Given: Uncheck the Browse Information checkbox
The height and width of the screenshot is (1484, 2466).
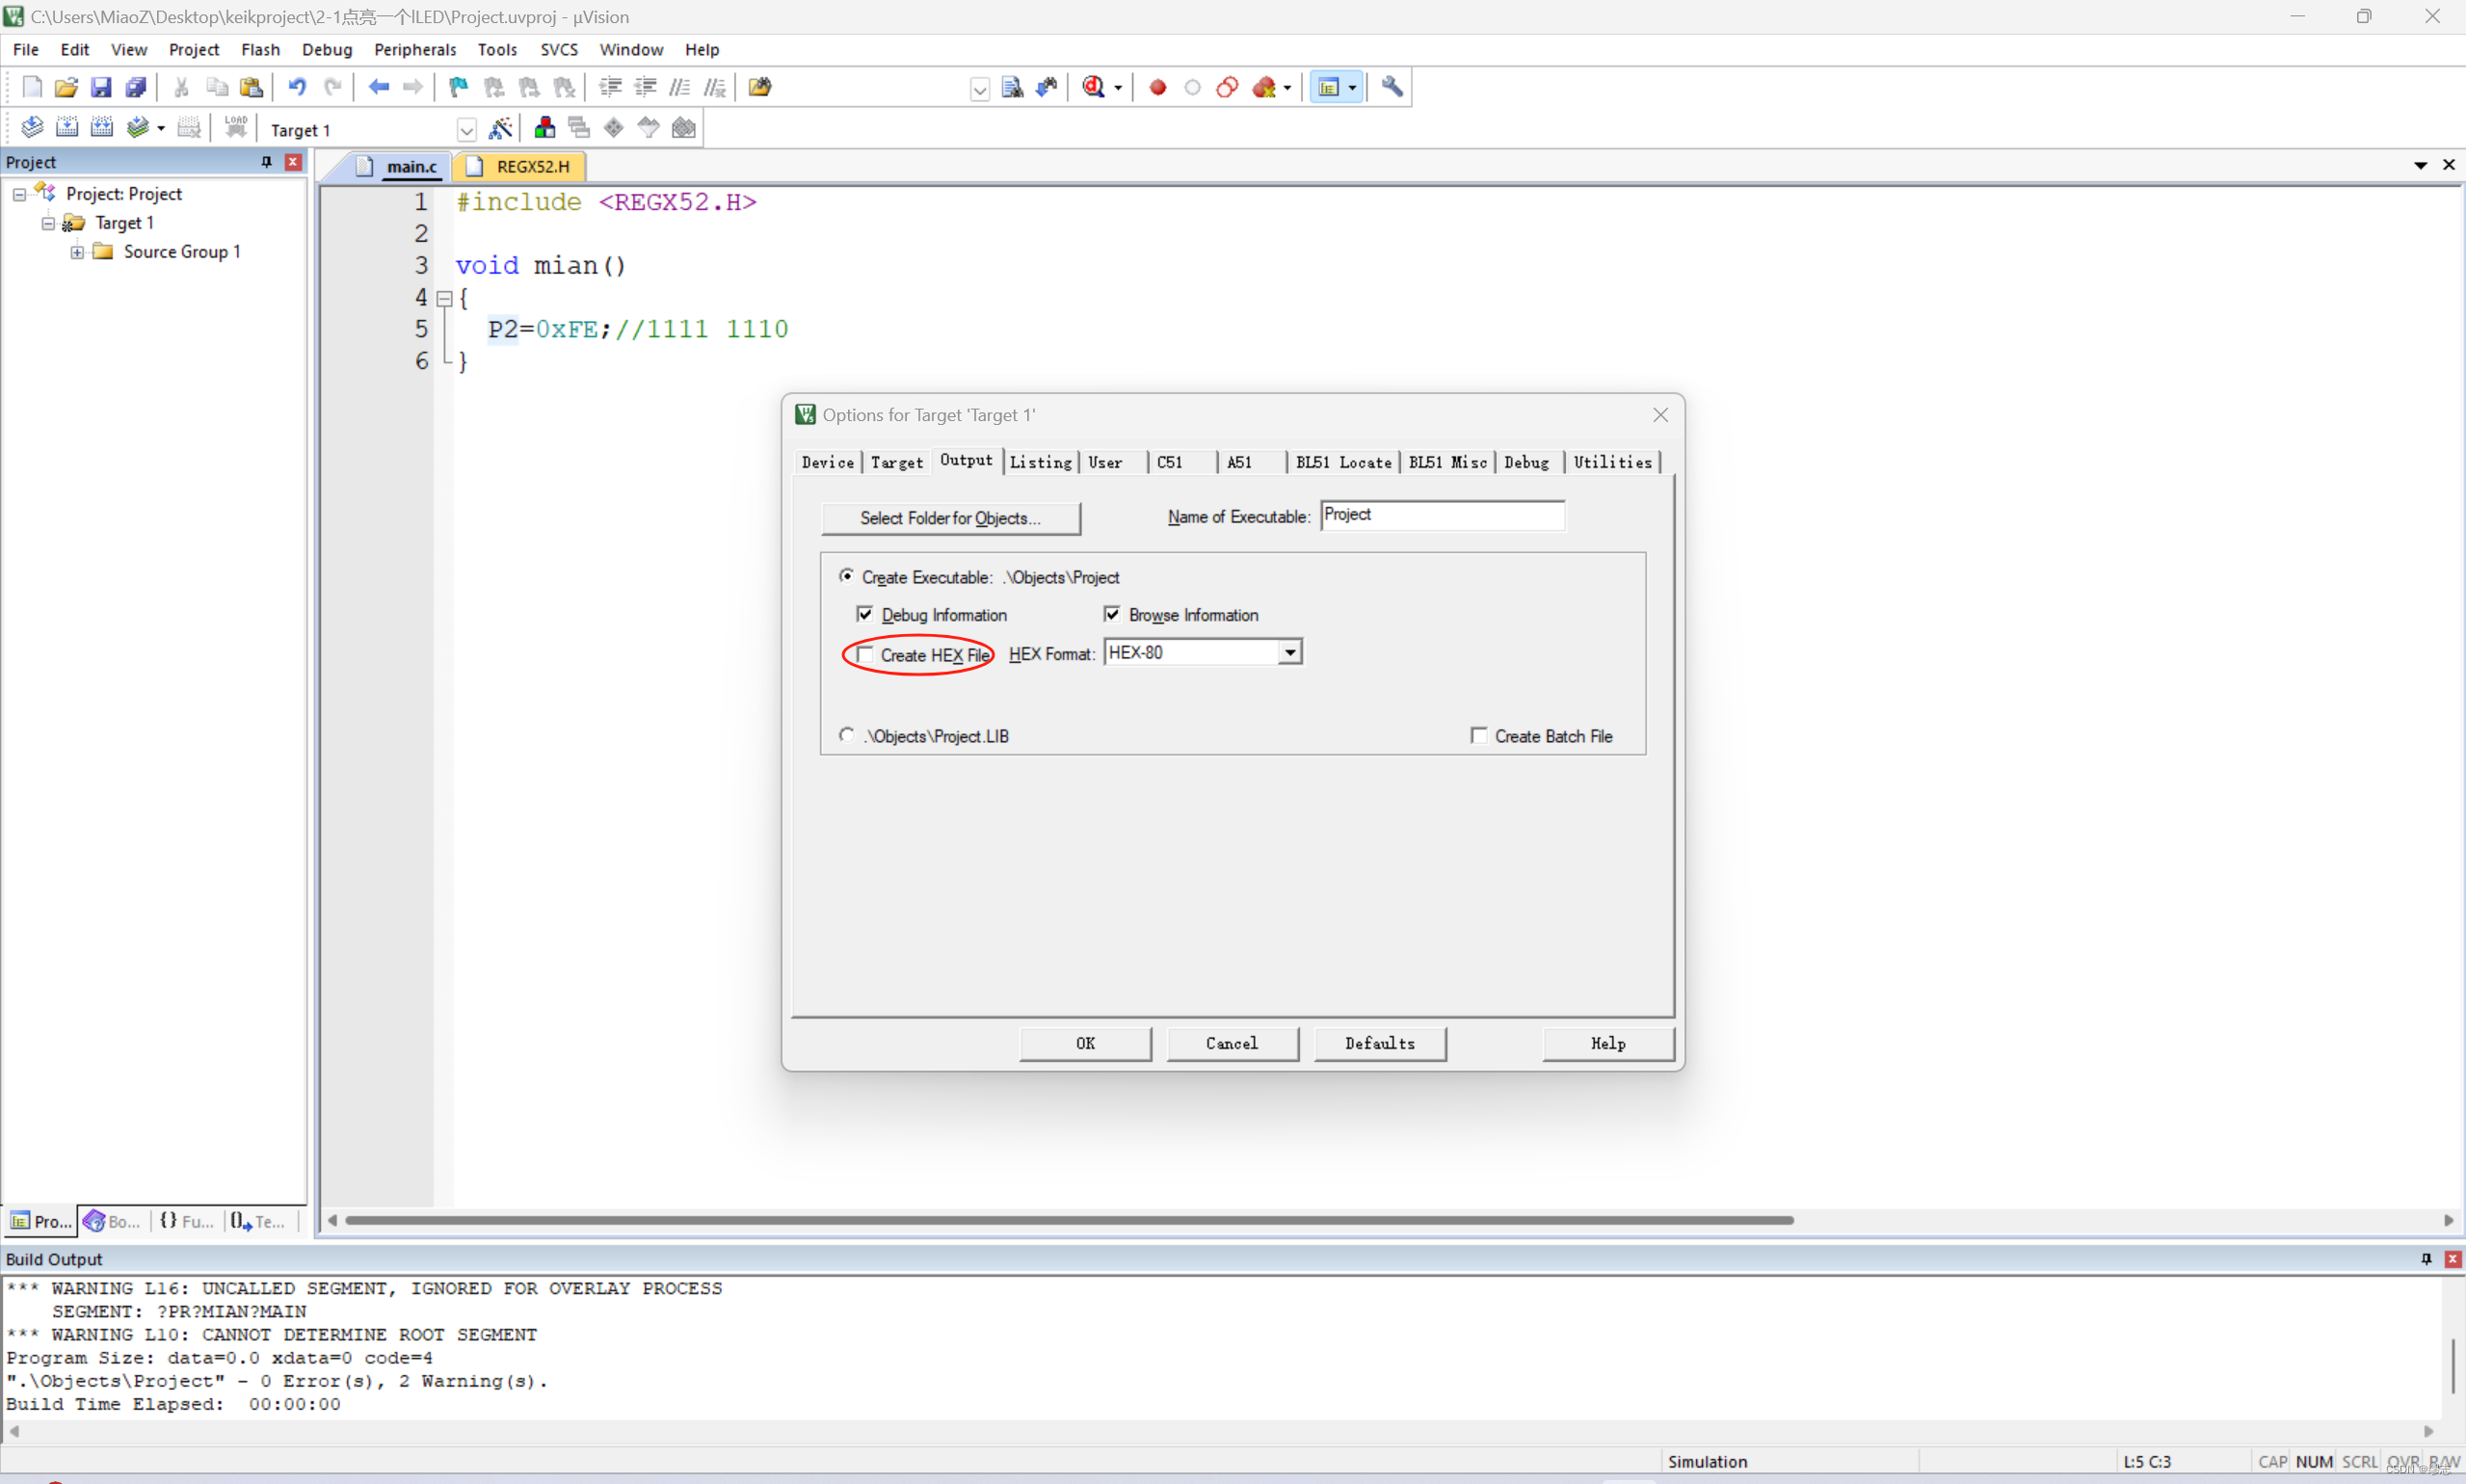Looking at the screenshot, I should (x=1112, y=614).
